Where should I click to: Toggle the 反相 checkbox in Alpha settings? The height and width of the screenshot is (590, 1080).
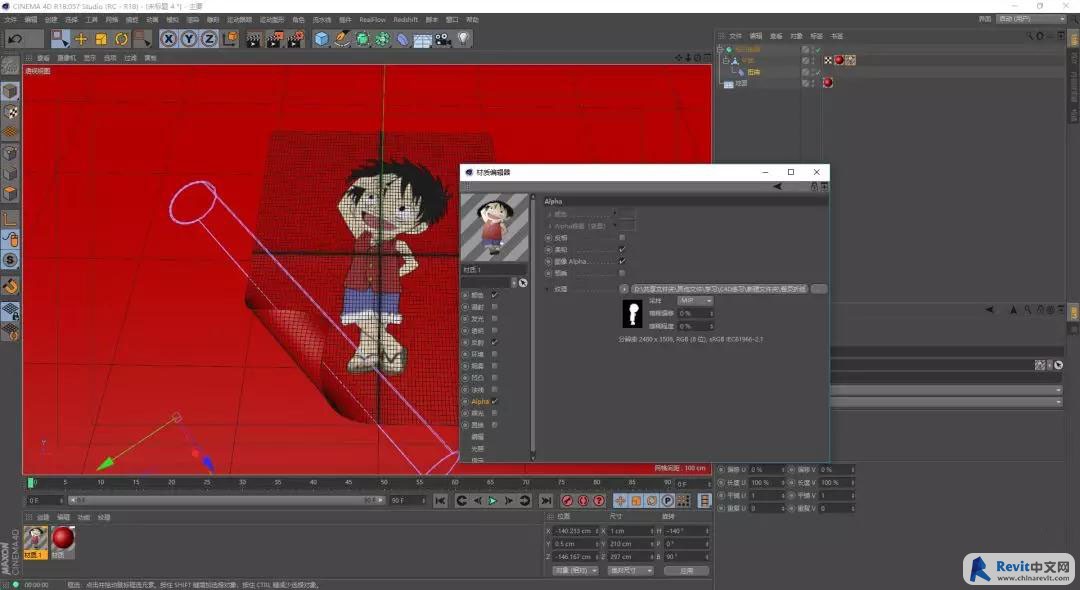tap(622, 238)
